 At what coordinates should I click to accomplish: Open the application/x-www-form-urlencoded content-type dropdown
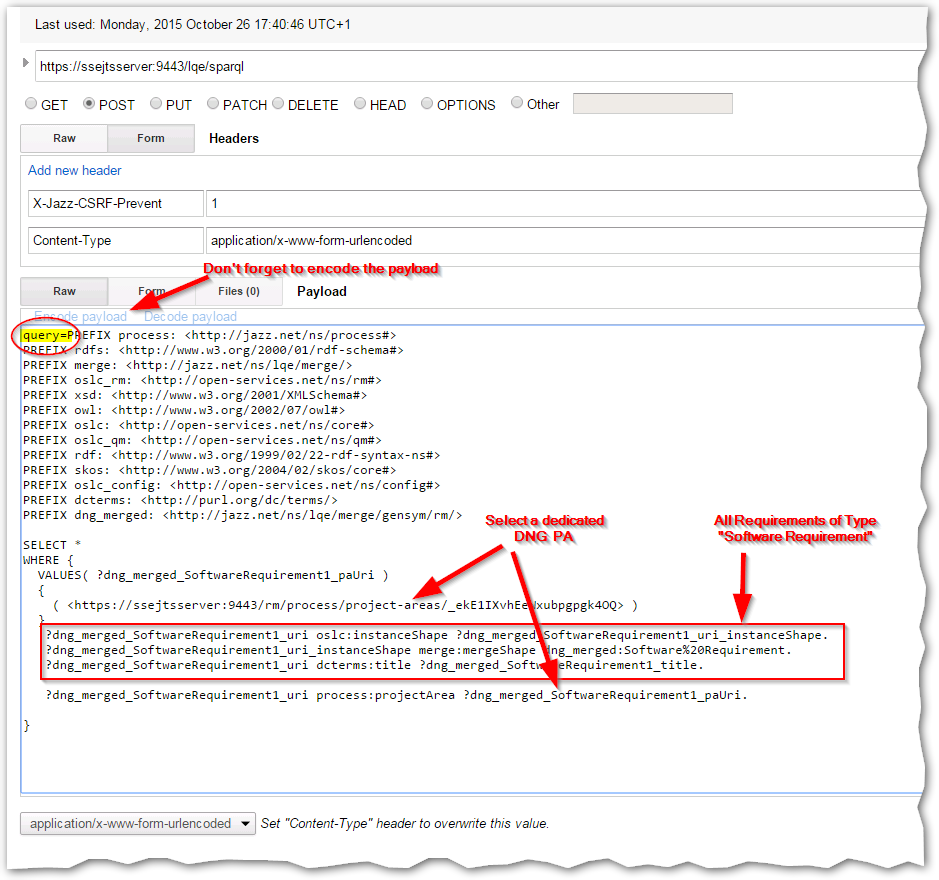(139, 824)
